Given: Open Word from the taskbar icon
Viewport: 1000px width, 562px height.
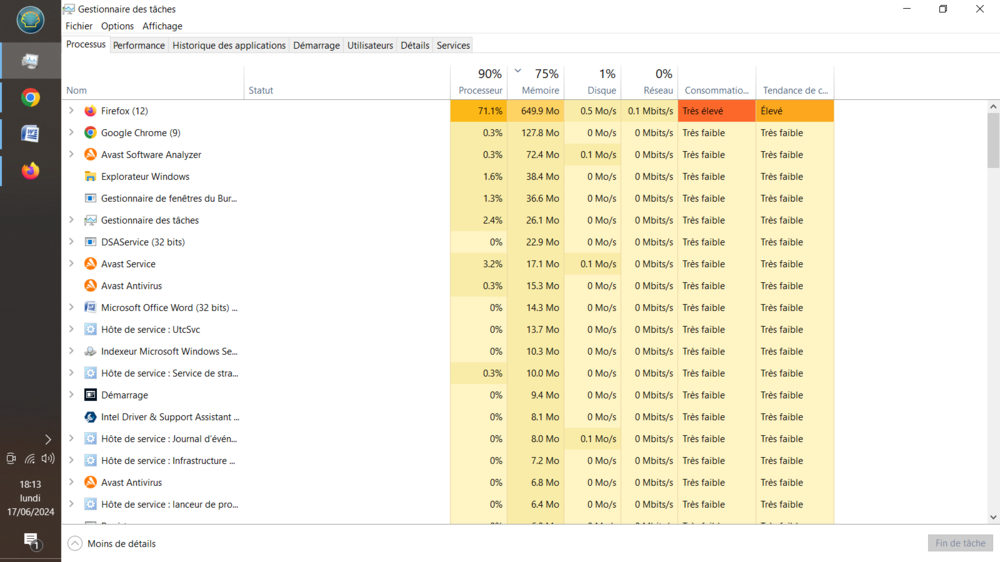Looking at the screenshot, I should (x=30, y=134).
